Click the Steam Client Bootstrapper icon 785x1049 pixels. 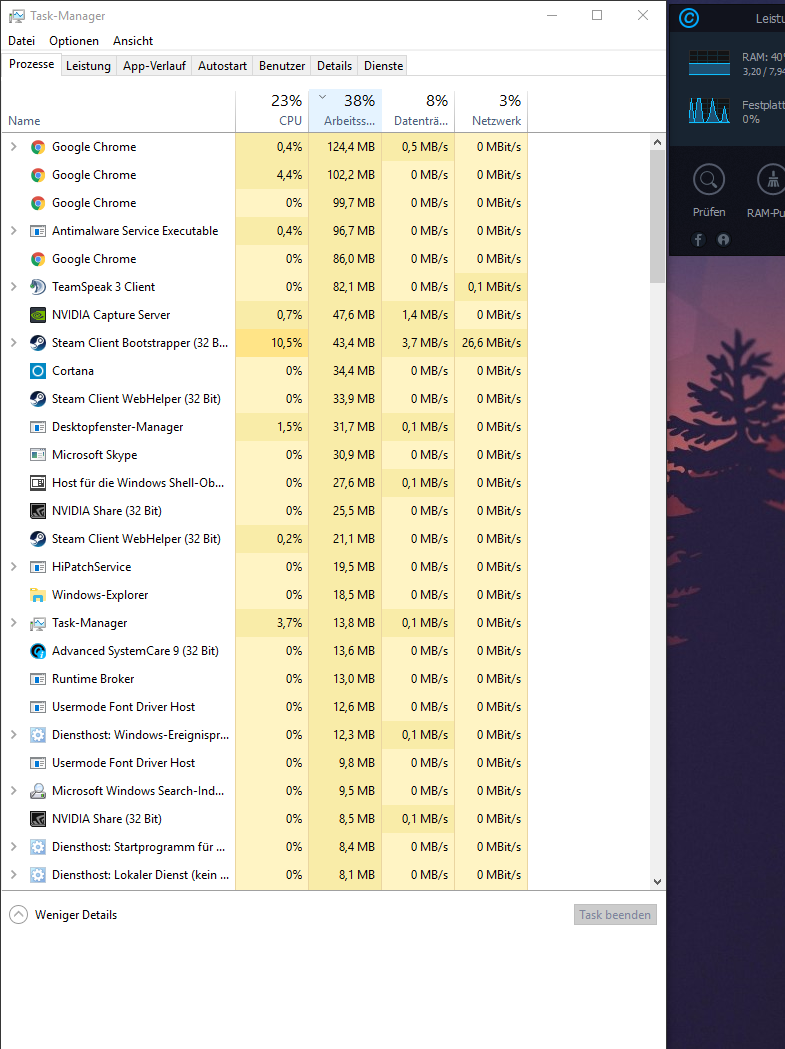(x=38, y=343)
